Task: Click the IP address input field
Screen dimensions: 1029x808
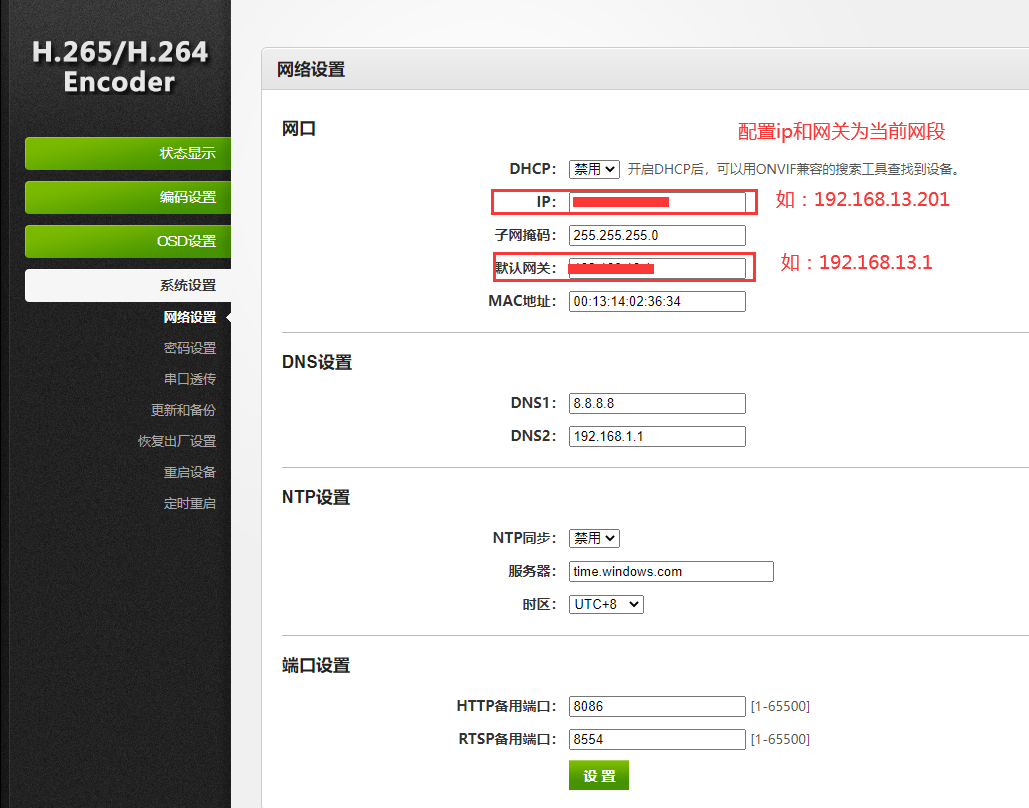Action: point(657,202)
